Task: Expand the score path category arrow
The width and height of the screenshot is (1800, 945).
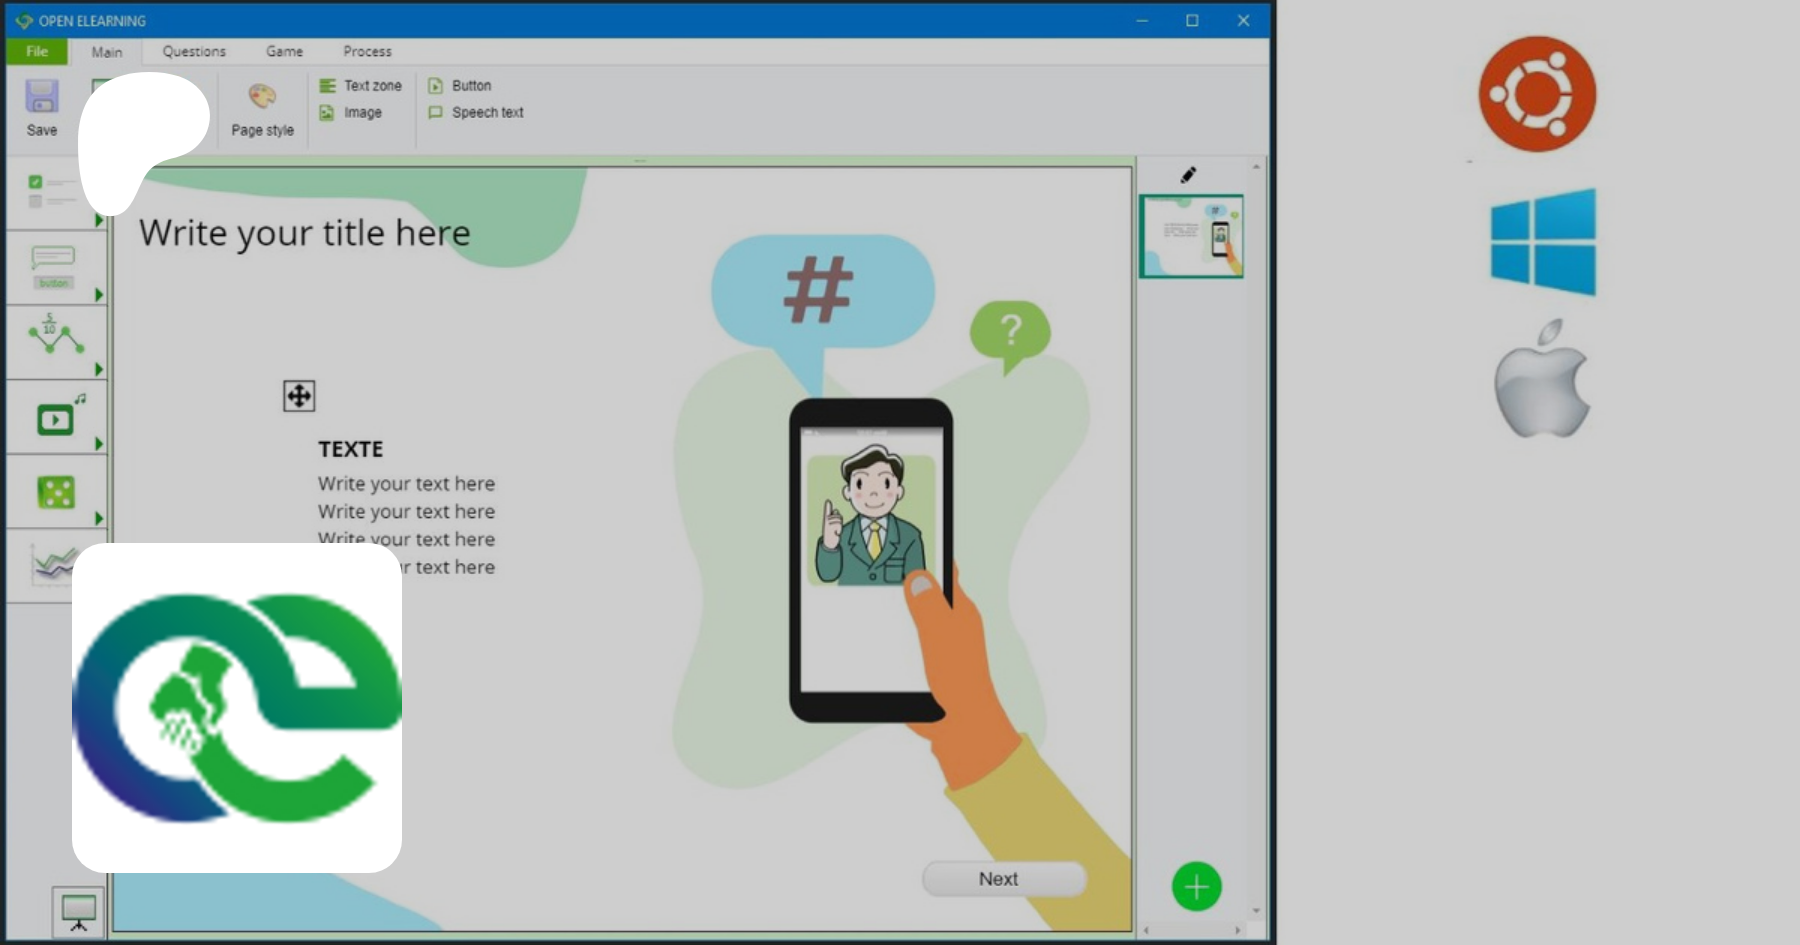Action: [x=99, y=370]
